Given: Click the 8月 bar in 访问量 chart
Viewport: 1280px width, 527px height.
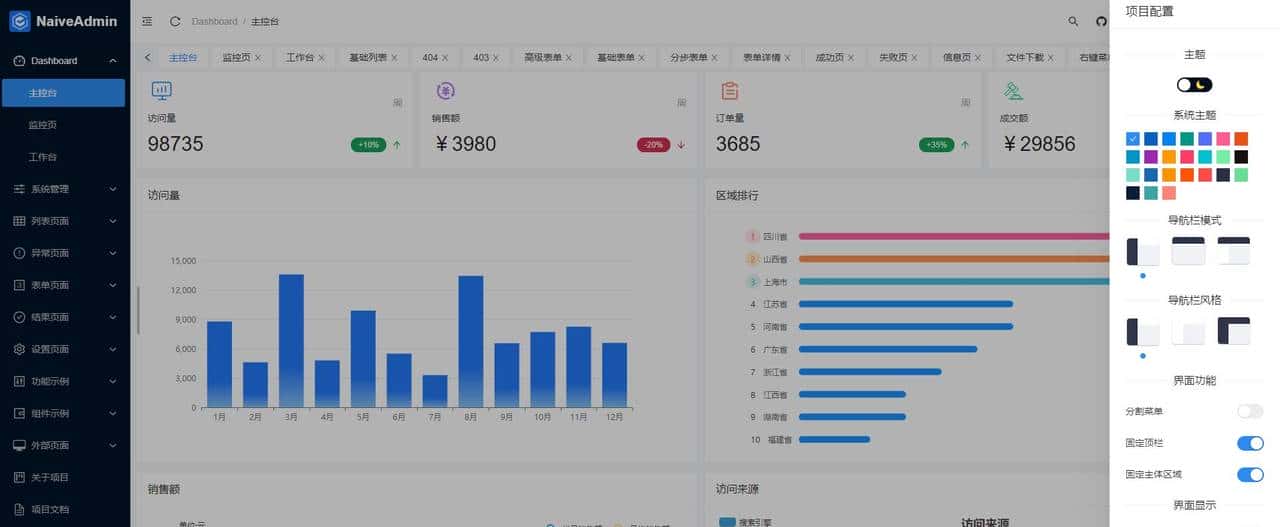Looking at the screenshot, I should (471, 341).
